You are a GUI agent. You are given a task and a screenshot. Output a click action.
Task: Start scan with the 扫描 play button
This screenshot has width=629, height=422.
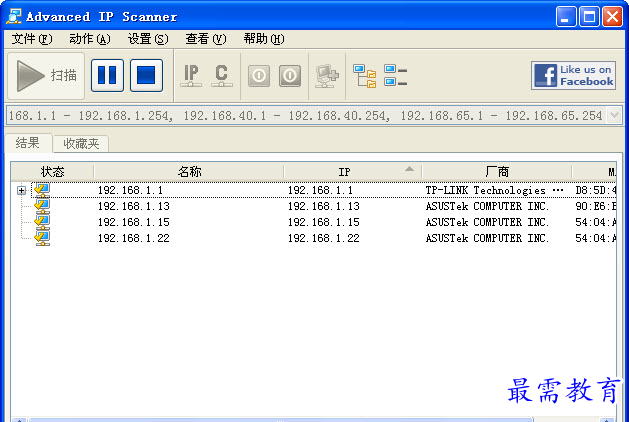click(x=46, y=75)
